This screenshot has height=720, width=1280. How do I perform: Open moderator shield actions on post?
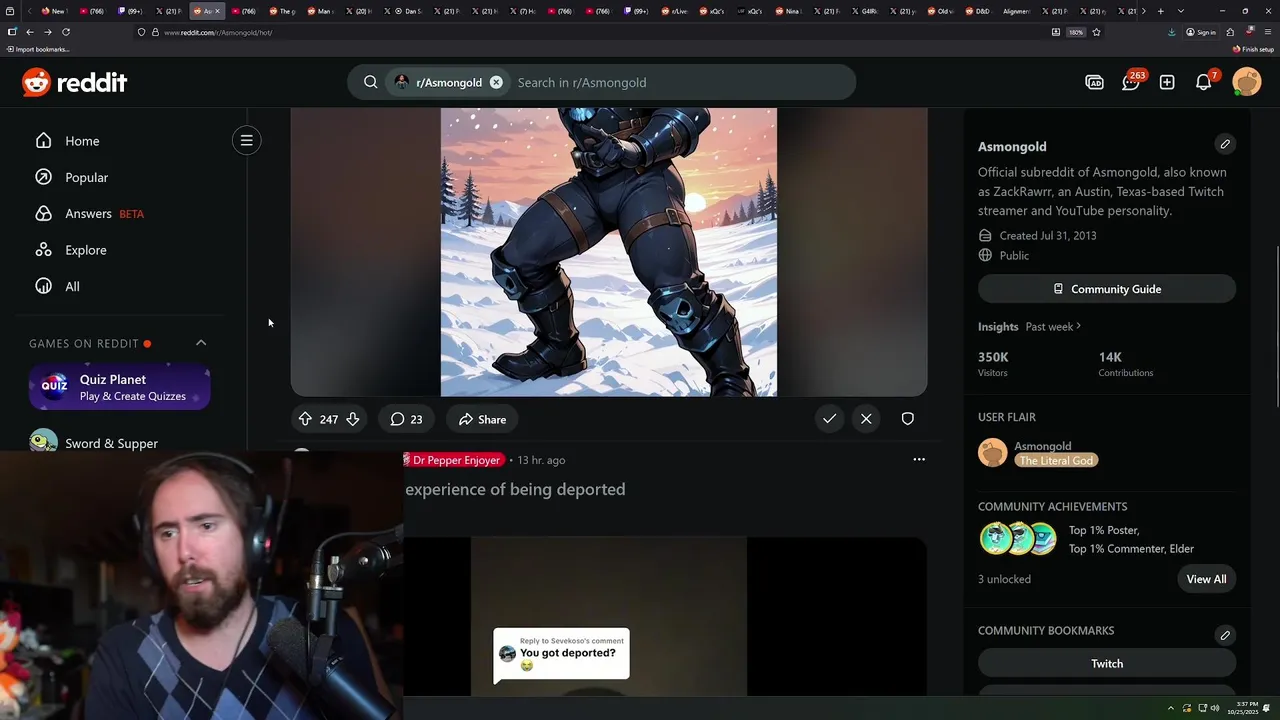pyautogui.click(x=908, y=419)
